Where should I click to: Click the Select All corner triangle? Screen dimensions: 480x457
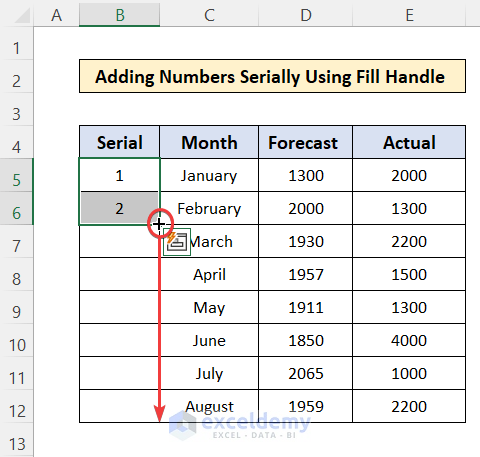(22, 15)
